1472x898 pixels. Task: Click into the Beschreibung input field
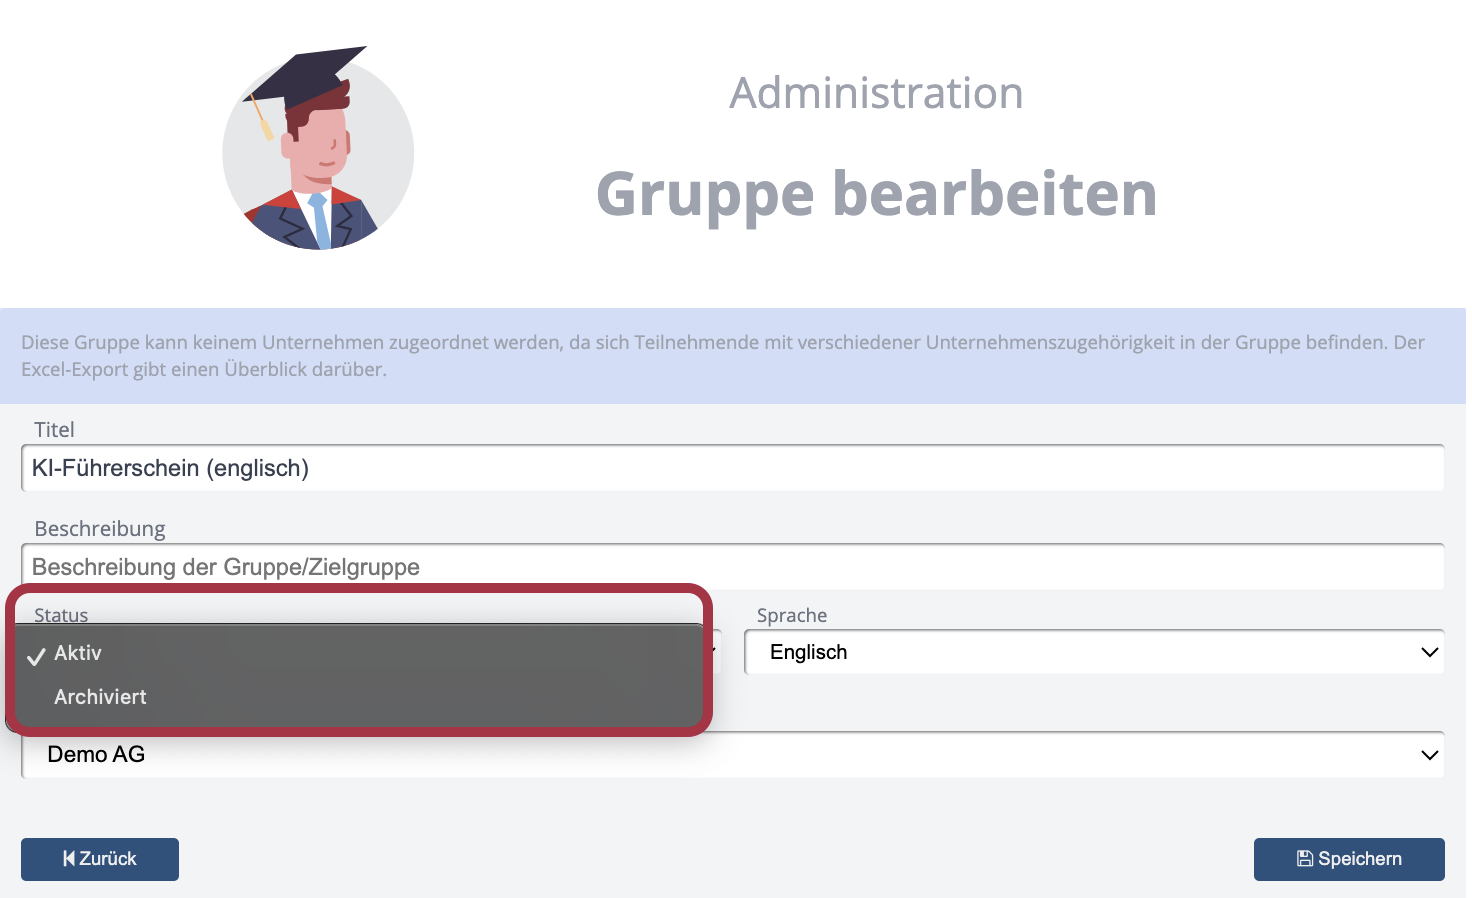click(732, 567)
